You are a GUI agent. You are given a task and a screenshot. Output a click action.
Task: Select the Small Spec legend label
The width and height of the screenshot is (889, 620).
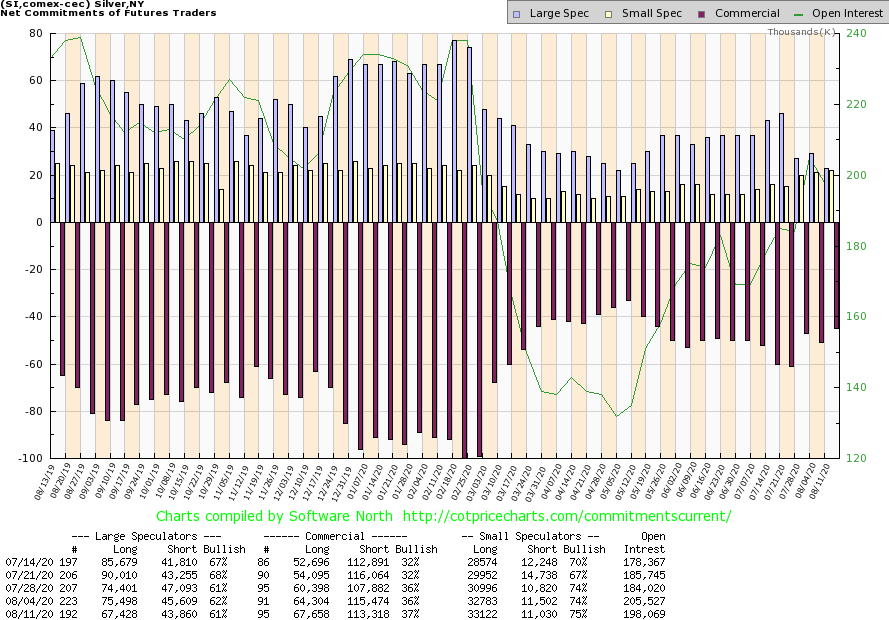click(x=651, y=14)
